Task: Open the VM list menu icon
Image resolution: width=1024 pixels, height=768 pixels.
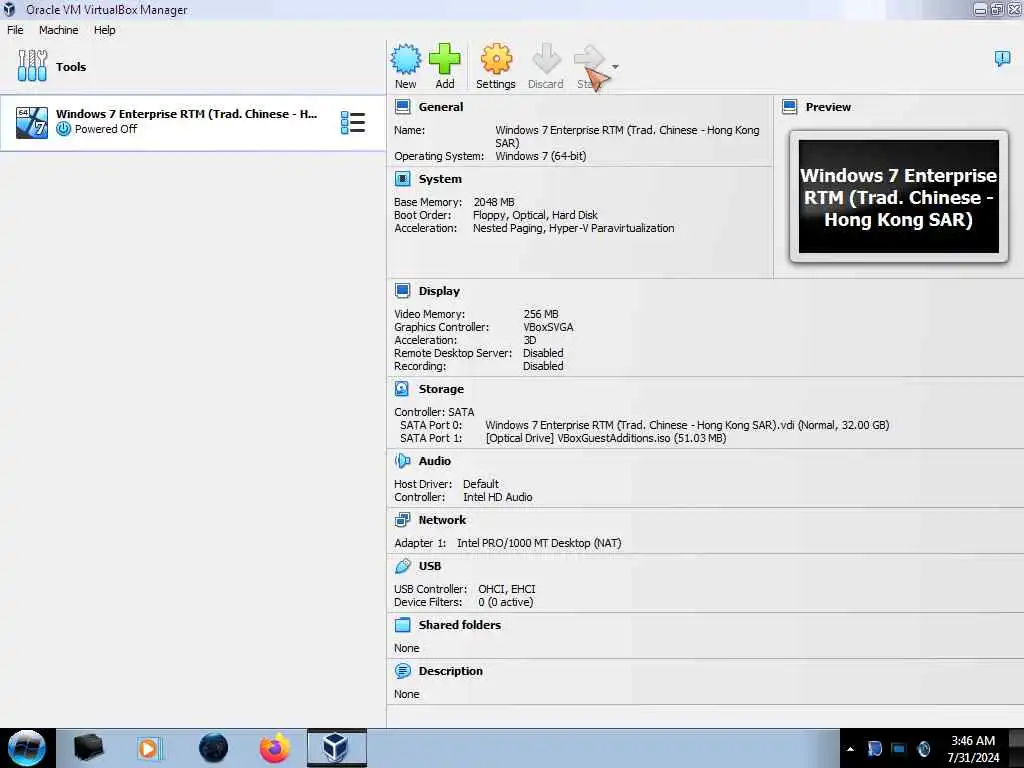Action: click(353, 123)
